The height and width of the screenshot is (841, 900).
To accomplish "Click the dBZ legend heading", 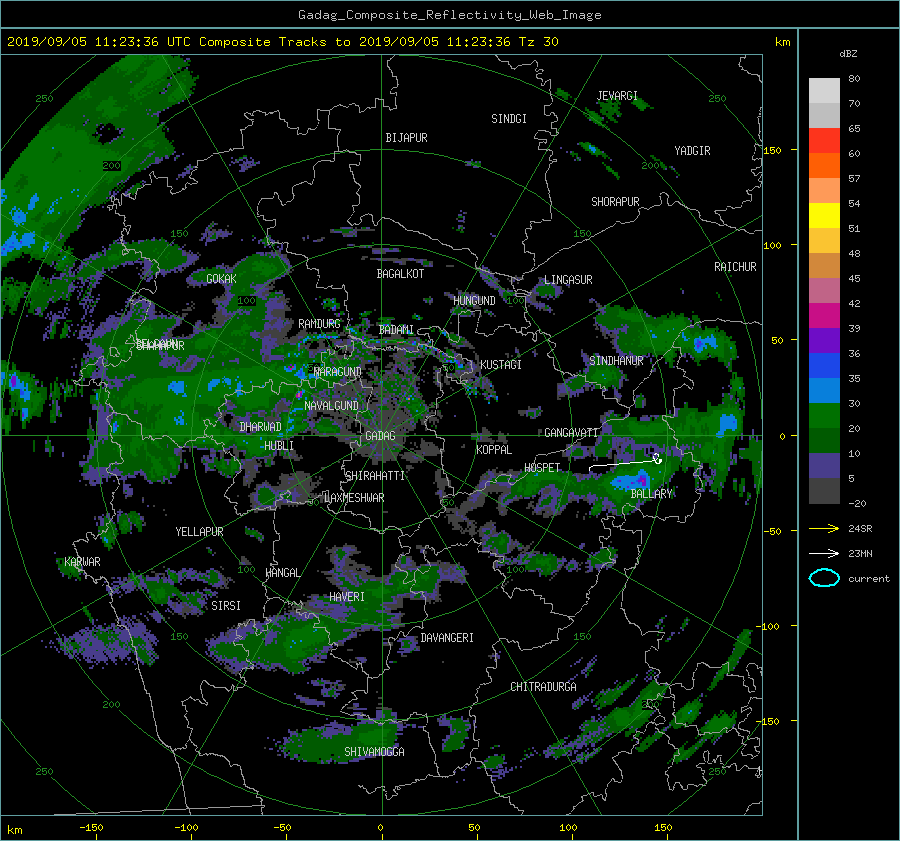I will (848, 54).
